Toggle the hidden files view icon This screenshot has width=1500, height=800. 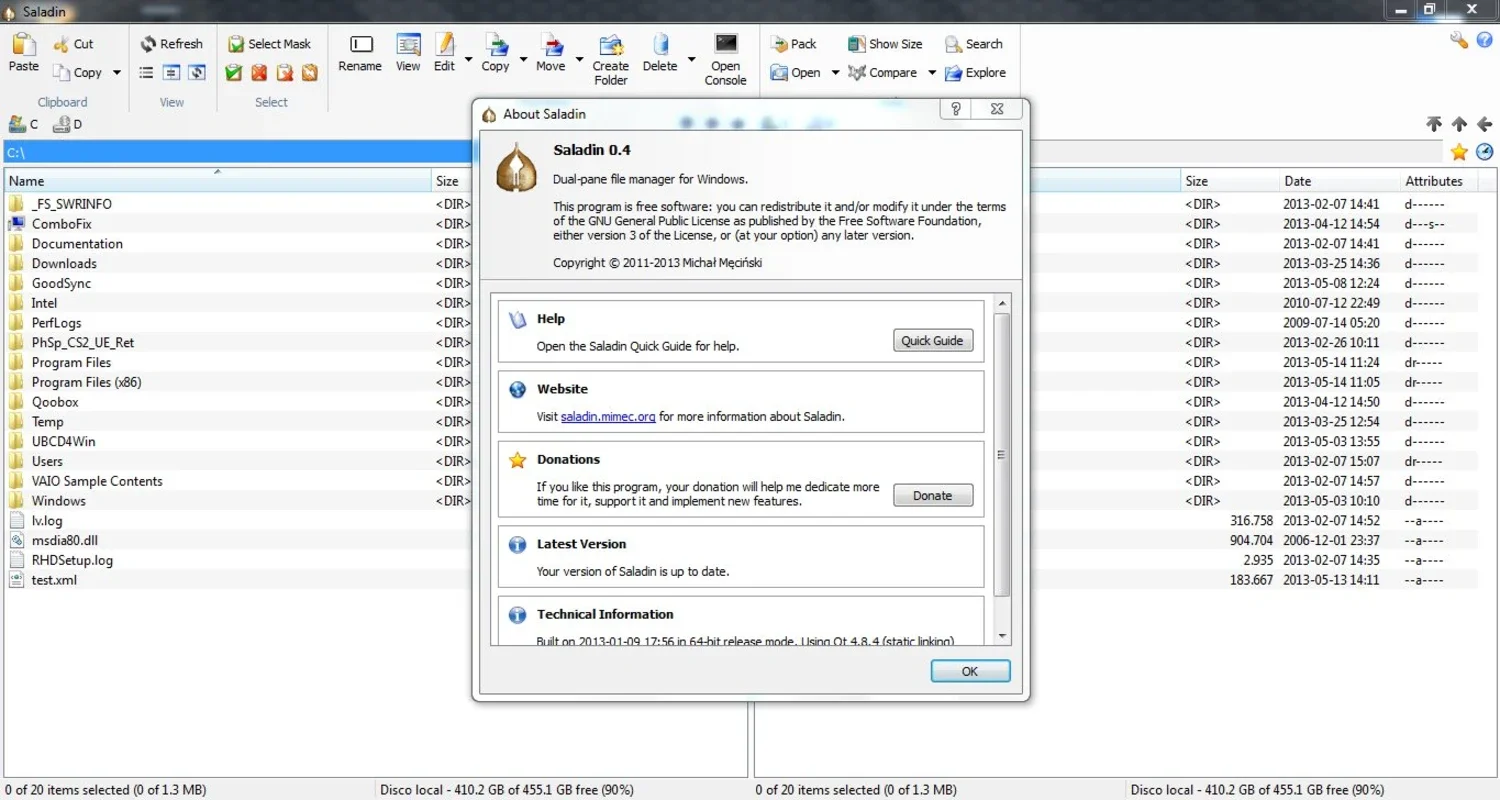[x=197, y=72]
